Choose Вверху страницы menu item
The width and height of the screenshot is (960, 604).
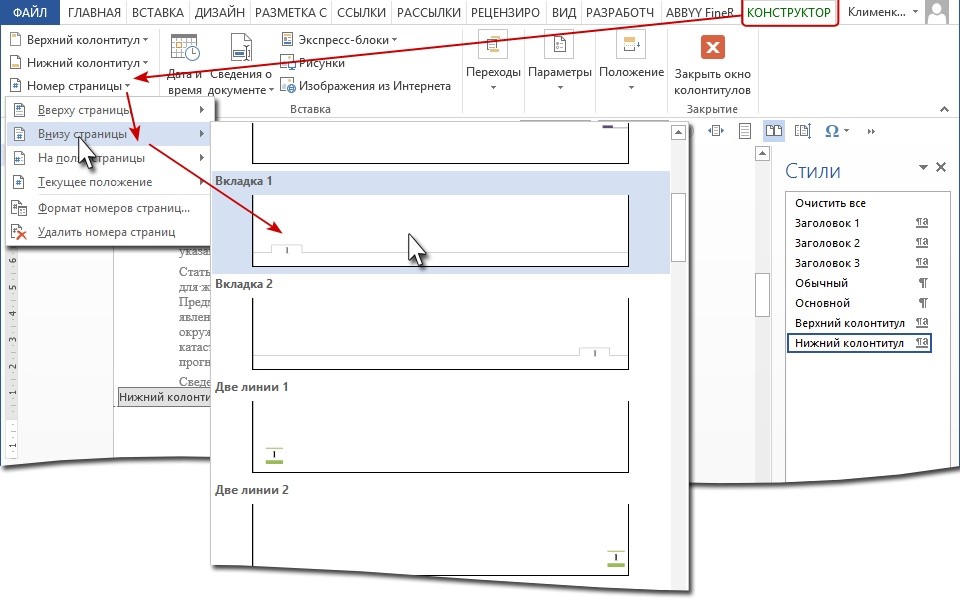click(110, 110)
